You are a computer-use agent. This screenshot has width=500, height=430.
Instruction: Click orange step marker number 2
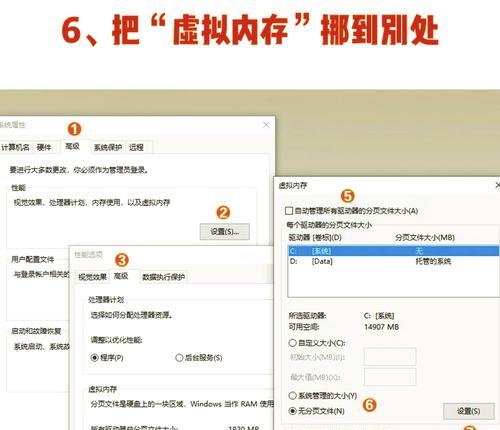[x=223, y=212]
